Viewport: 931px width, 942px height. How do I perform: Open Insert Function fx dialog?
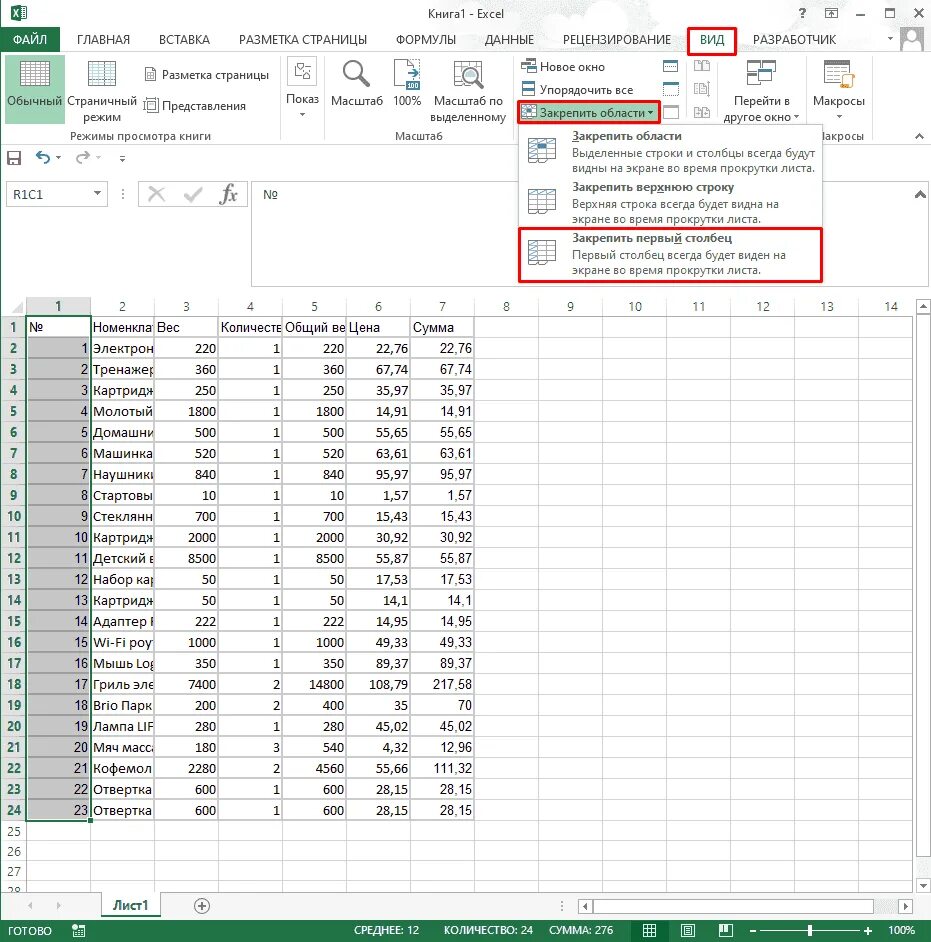[228, 194]
